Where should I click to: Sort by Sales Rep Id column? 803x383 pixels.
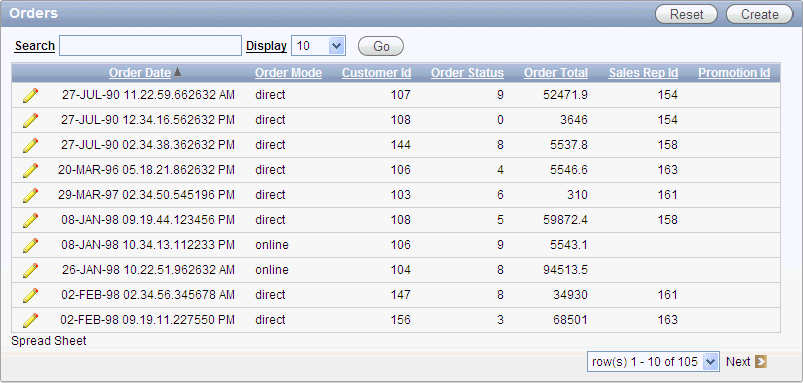[x=643, y=73]
